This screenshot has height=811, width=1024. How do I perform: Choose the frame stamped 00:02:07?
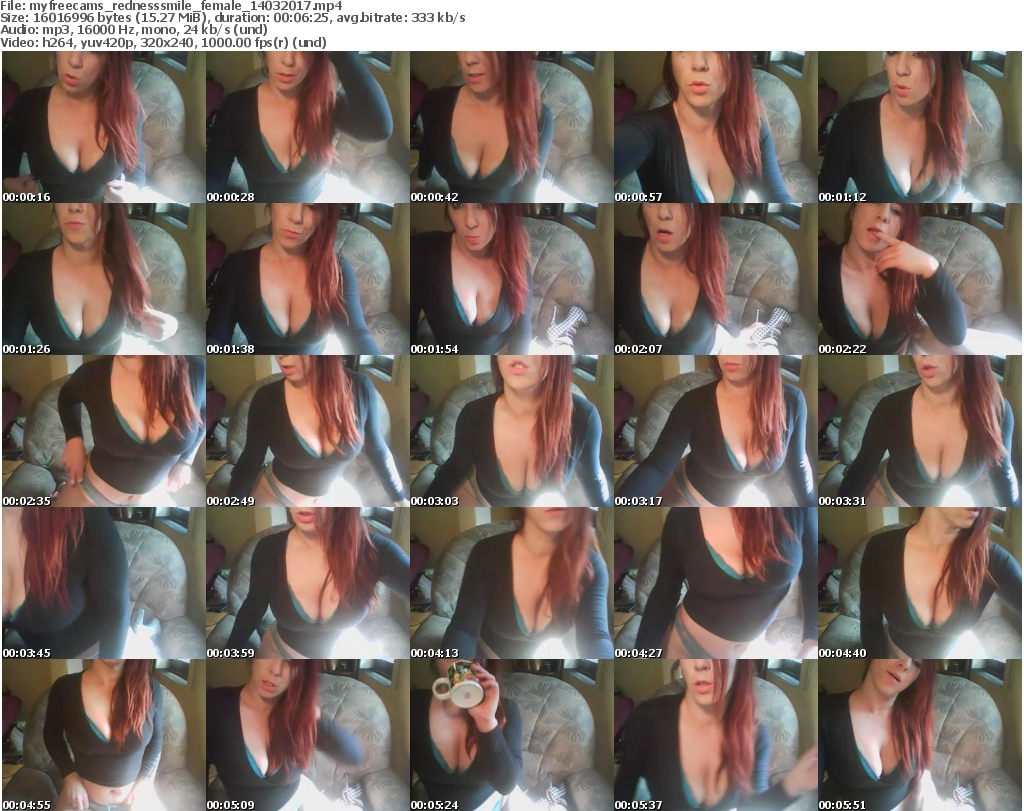tap(716, 279)
